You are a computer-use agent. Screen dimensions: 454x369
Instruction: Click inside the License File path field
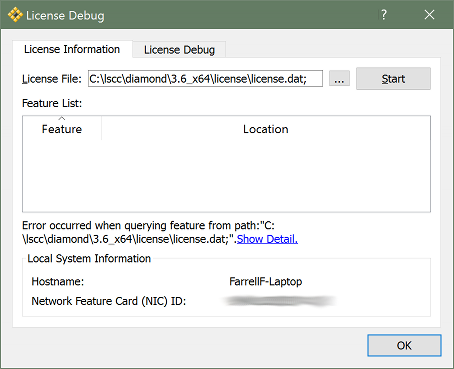click(x=205, y=79)
